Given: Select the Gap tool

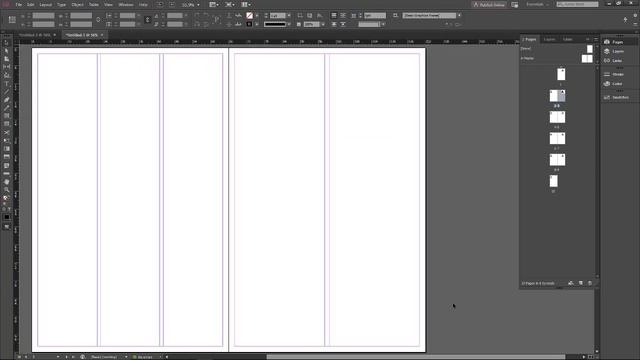Looking at the screenshot, I should point(7,67).
